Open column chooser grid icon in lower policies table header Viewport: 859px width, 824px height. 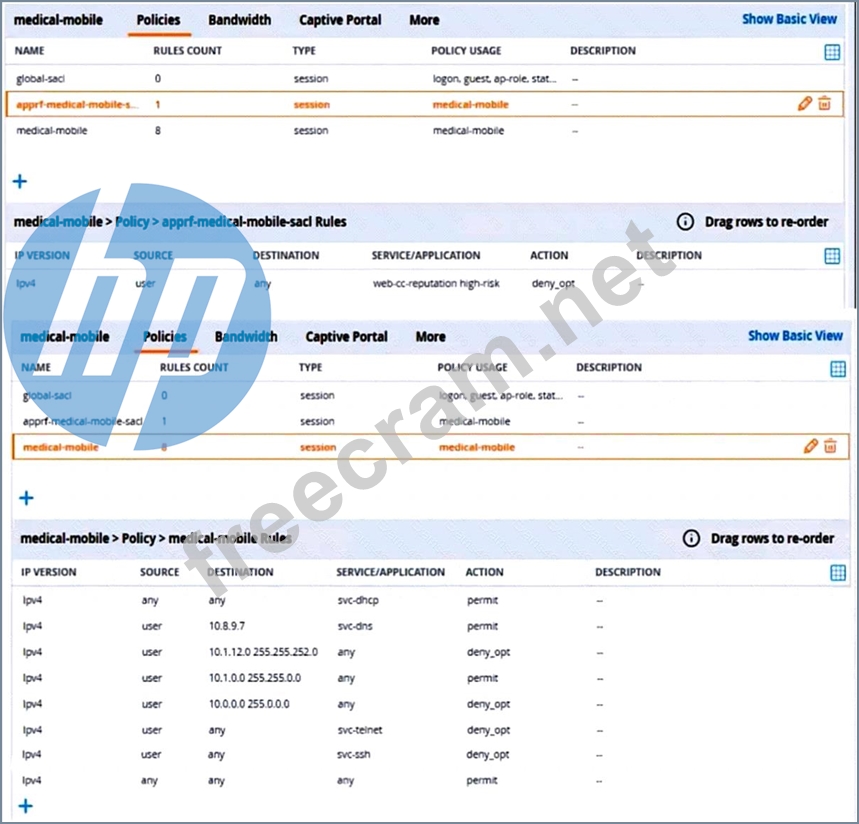[838, 369]
